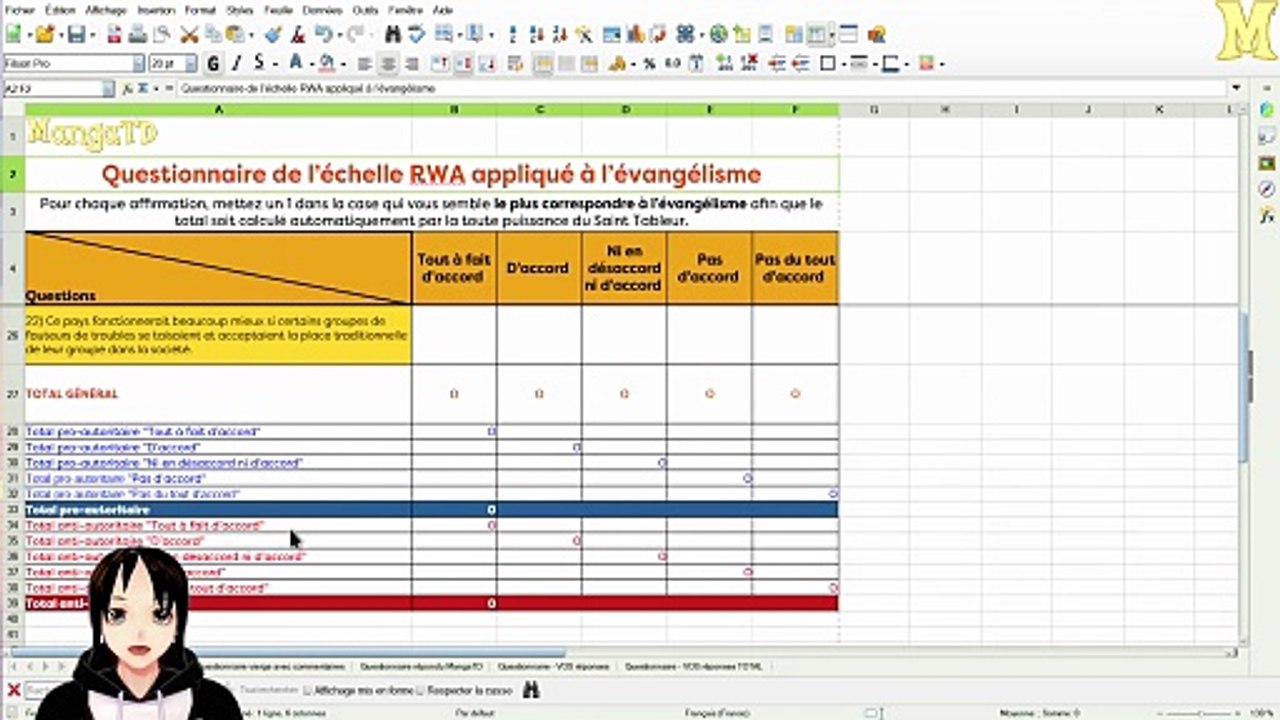This screenshot has height=720, width=1280.
Task: Close the Find toolbar with red X
Action: tap(13, 690)
